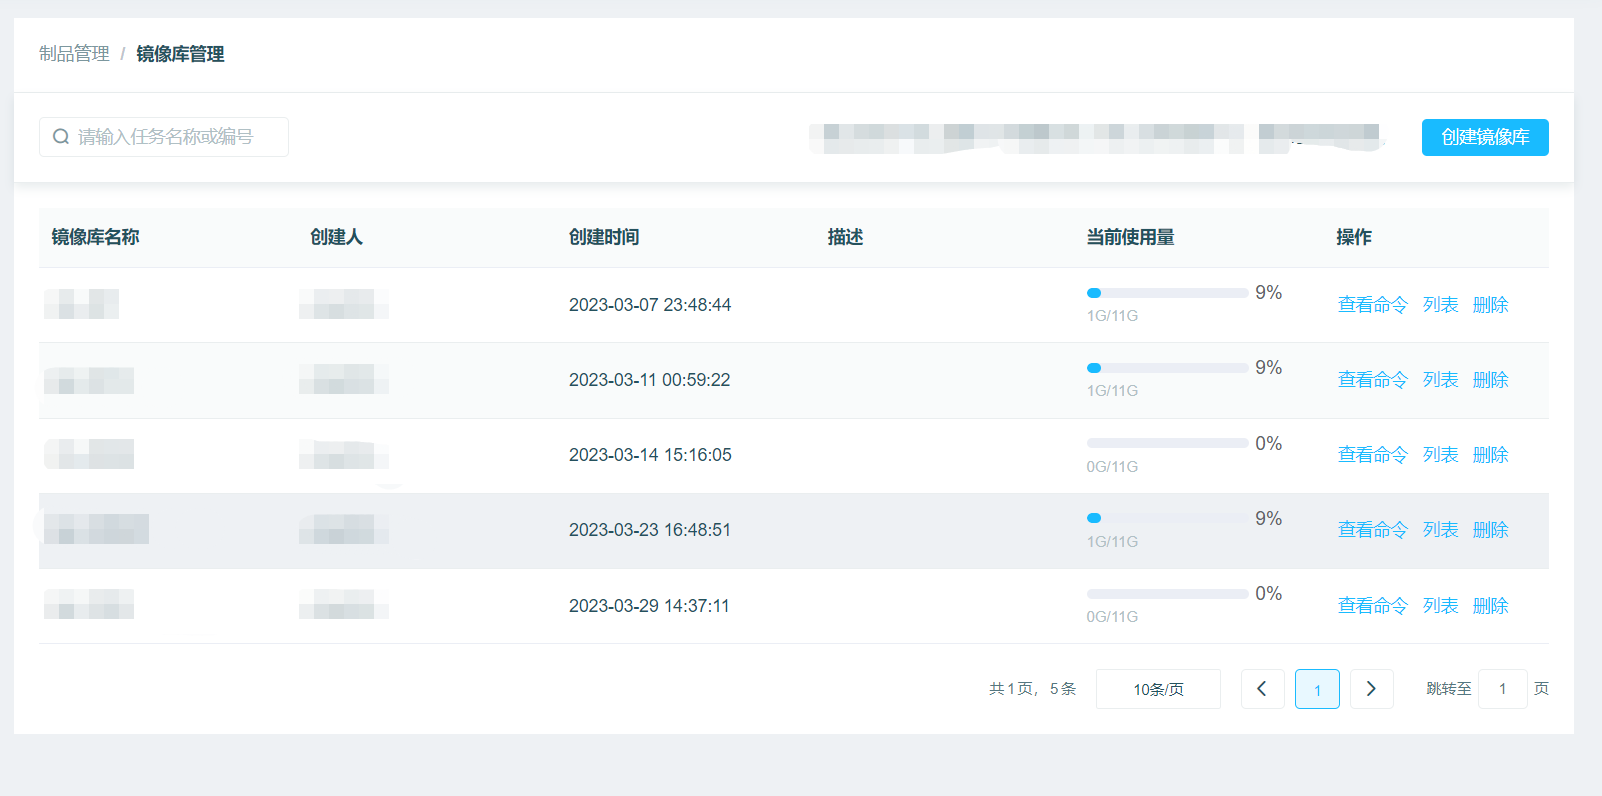Click usage bar in 2023-03-07 row

click(1167, 293)
